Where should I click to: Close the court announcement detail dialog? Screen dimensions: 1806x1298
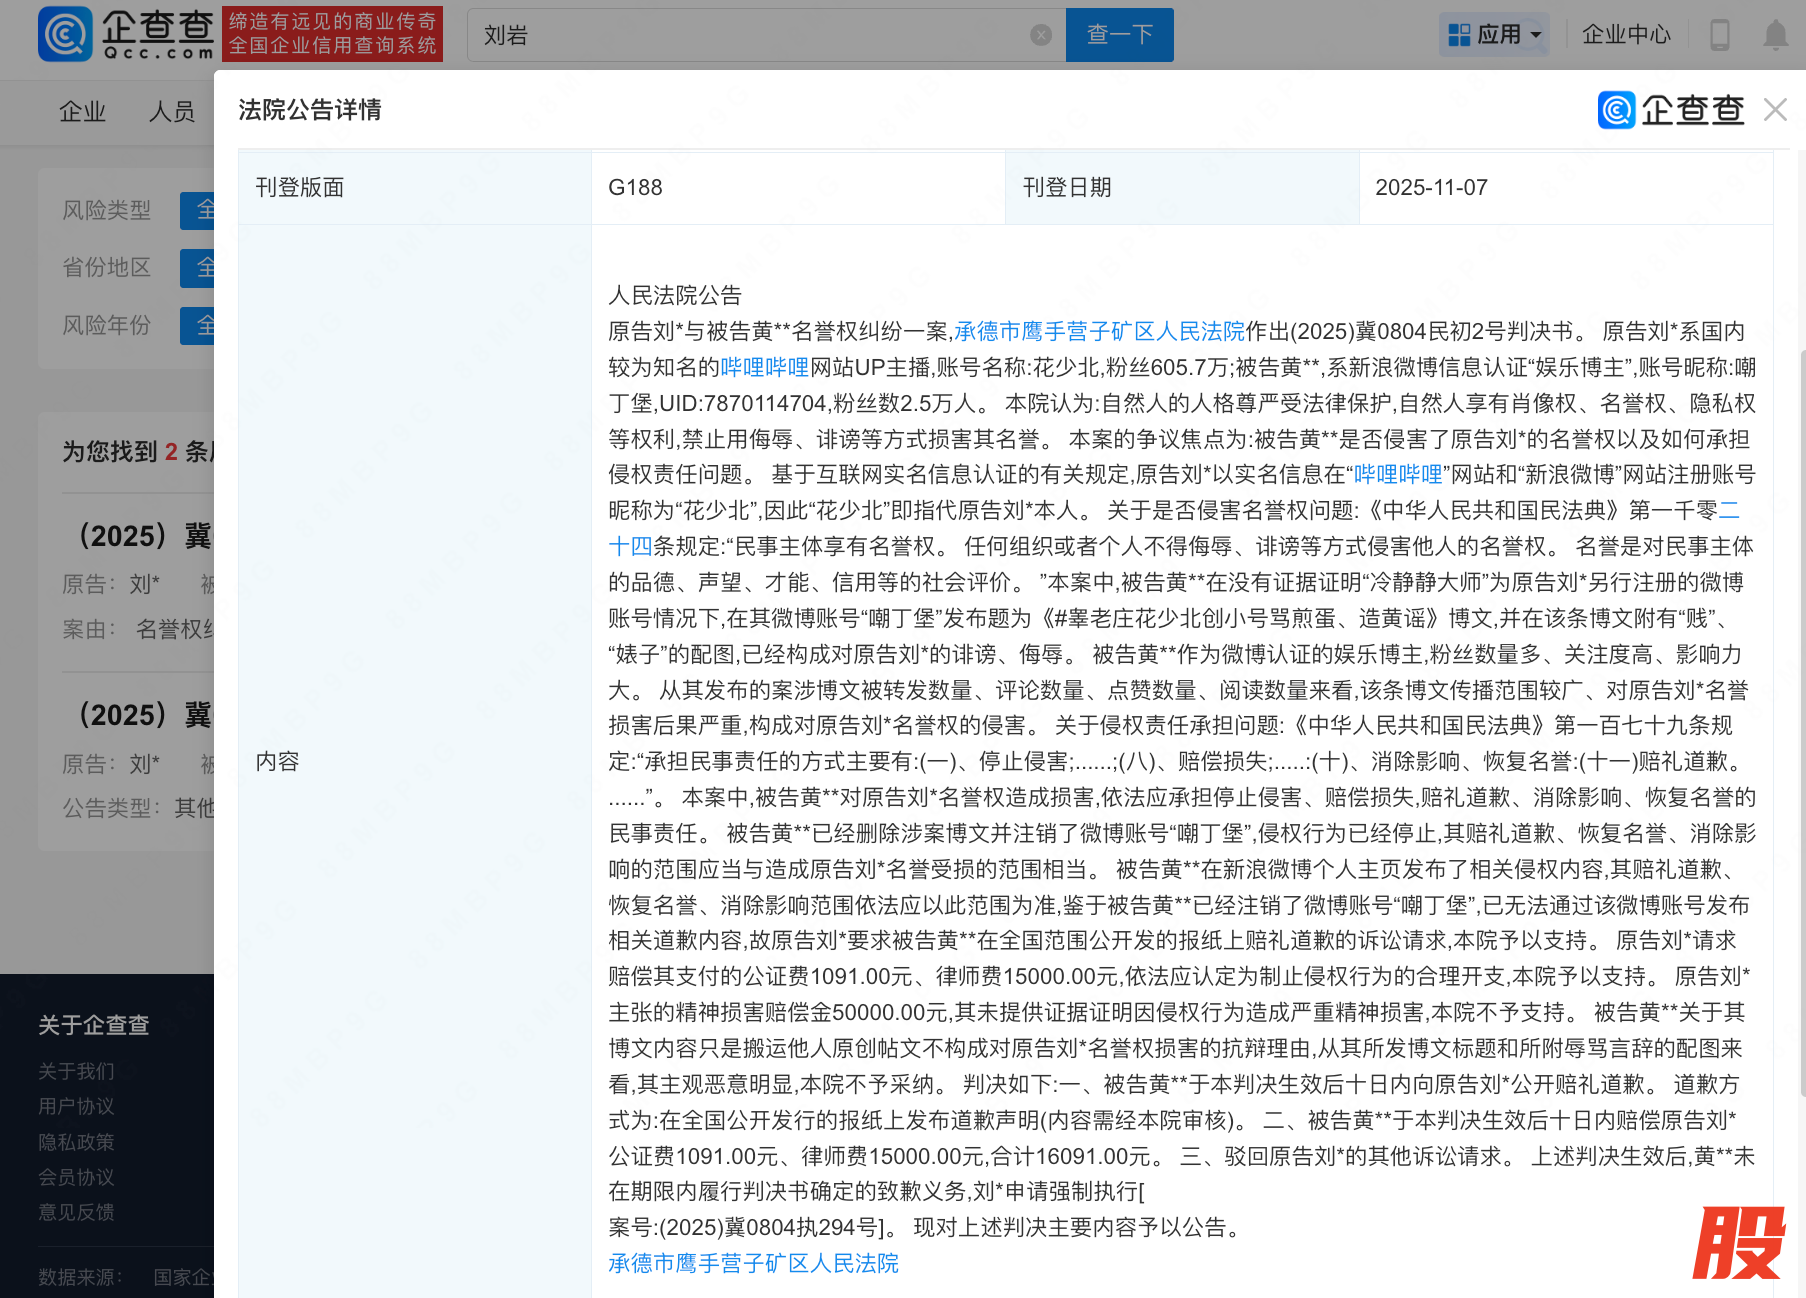(1775, 110)
